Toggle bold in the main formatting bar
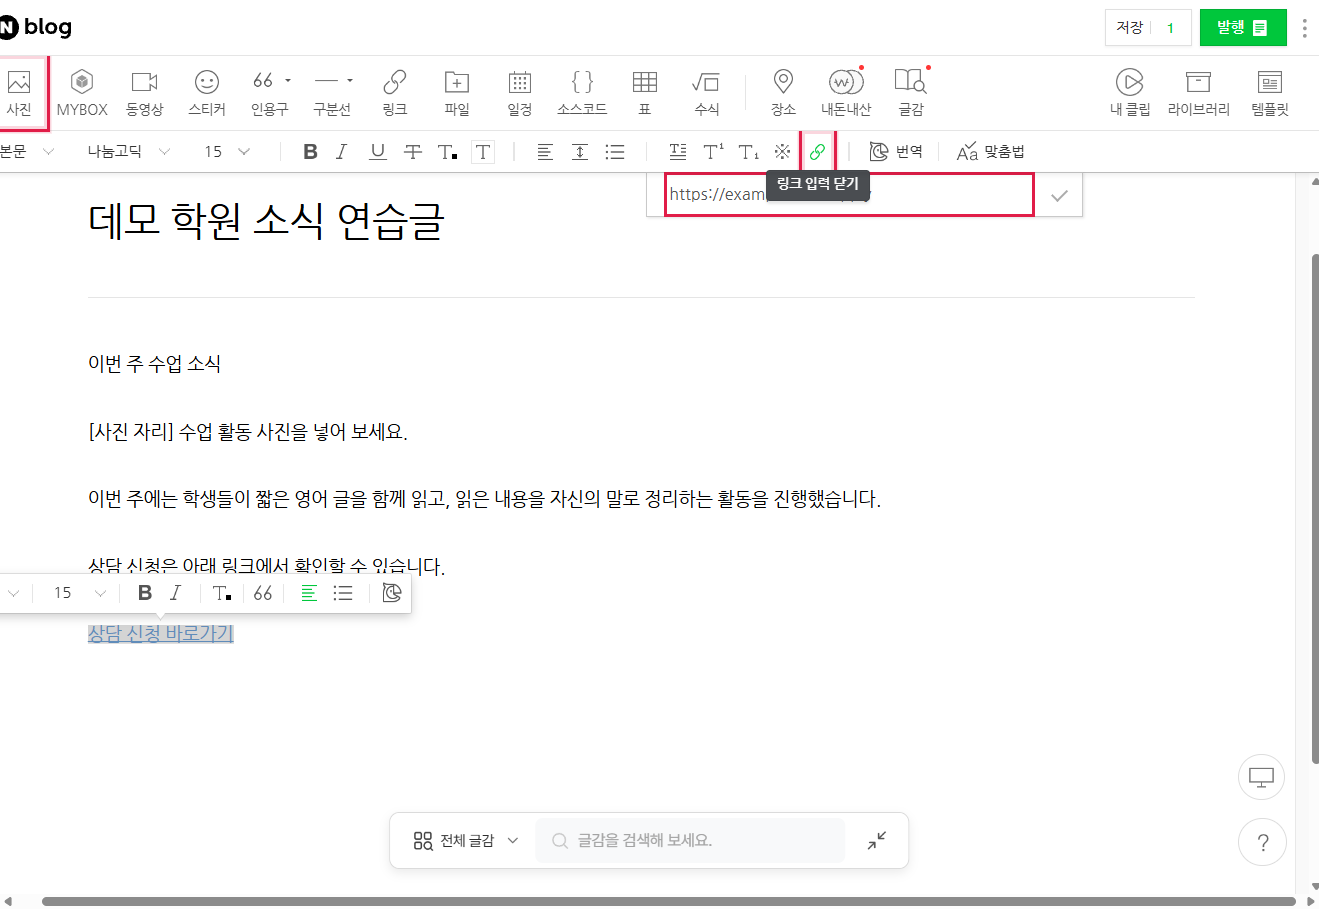The width and height of the screenshot is (1319, 909). (x=310, y=151)
